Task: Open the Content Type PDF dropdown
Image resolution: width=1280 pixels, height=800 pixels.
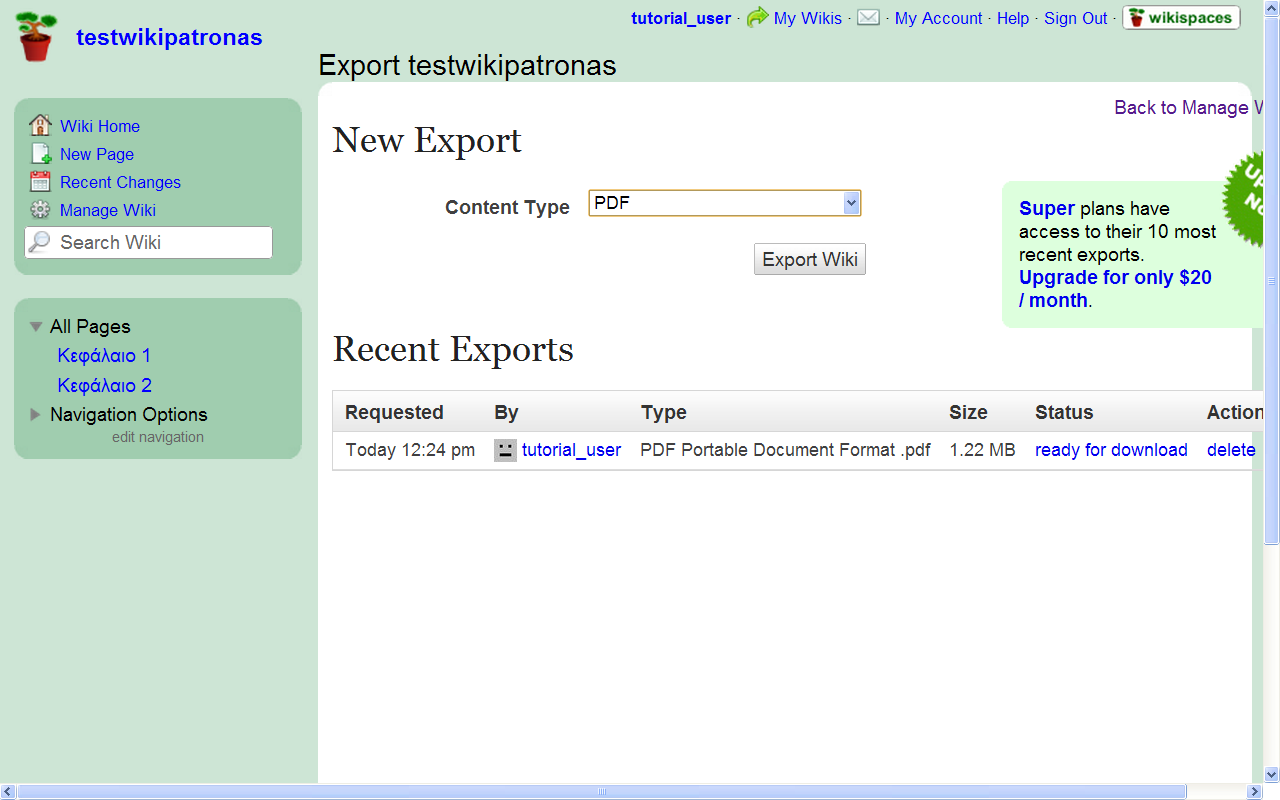Action: coord(724,203)
